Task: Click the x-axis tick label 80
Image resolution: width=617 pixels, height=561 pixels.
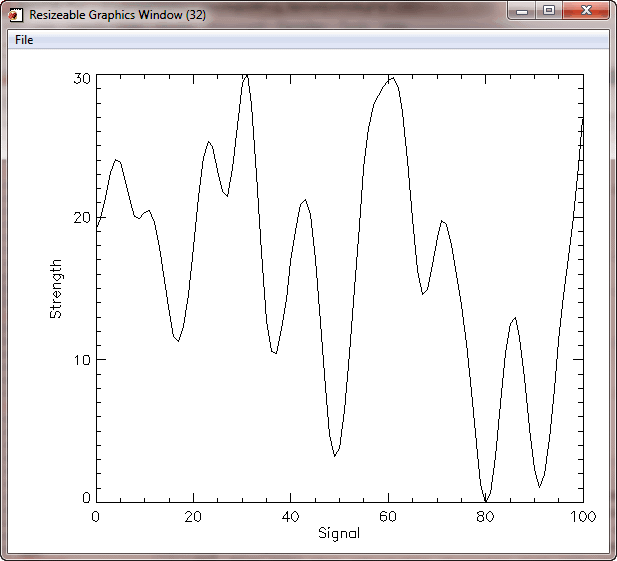Action: (x=485, y=517)
